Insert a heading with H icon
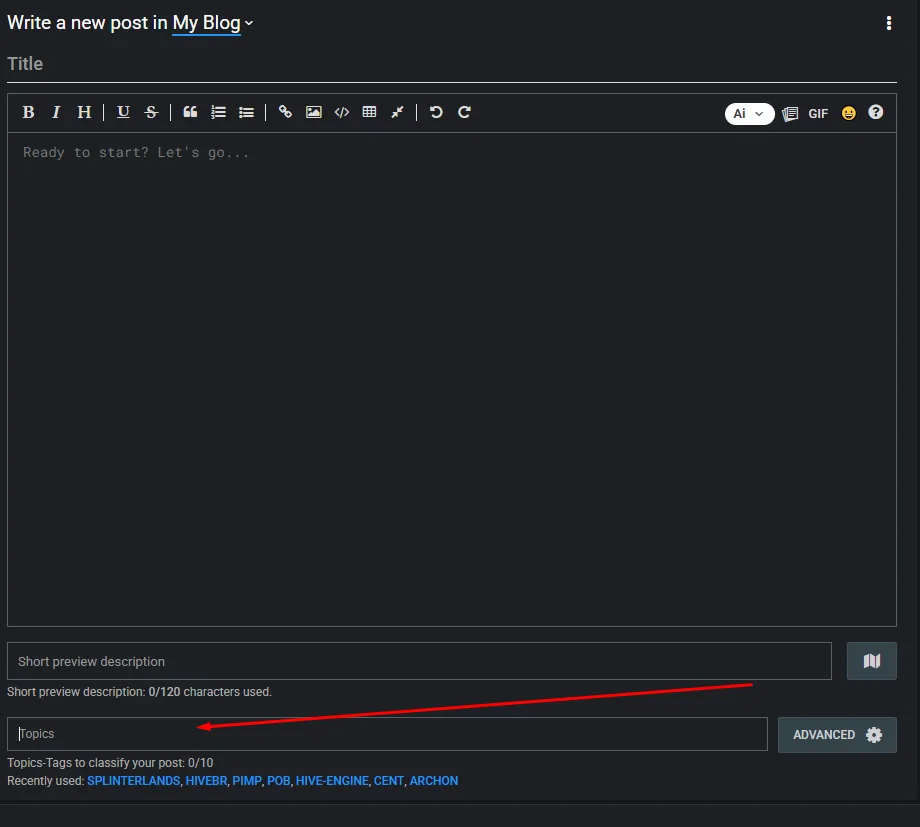This screenshot has width=920, height=827. click(84, 112)
